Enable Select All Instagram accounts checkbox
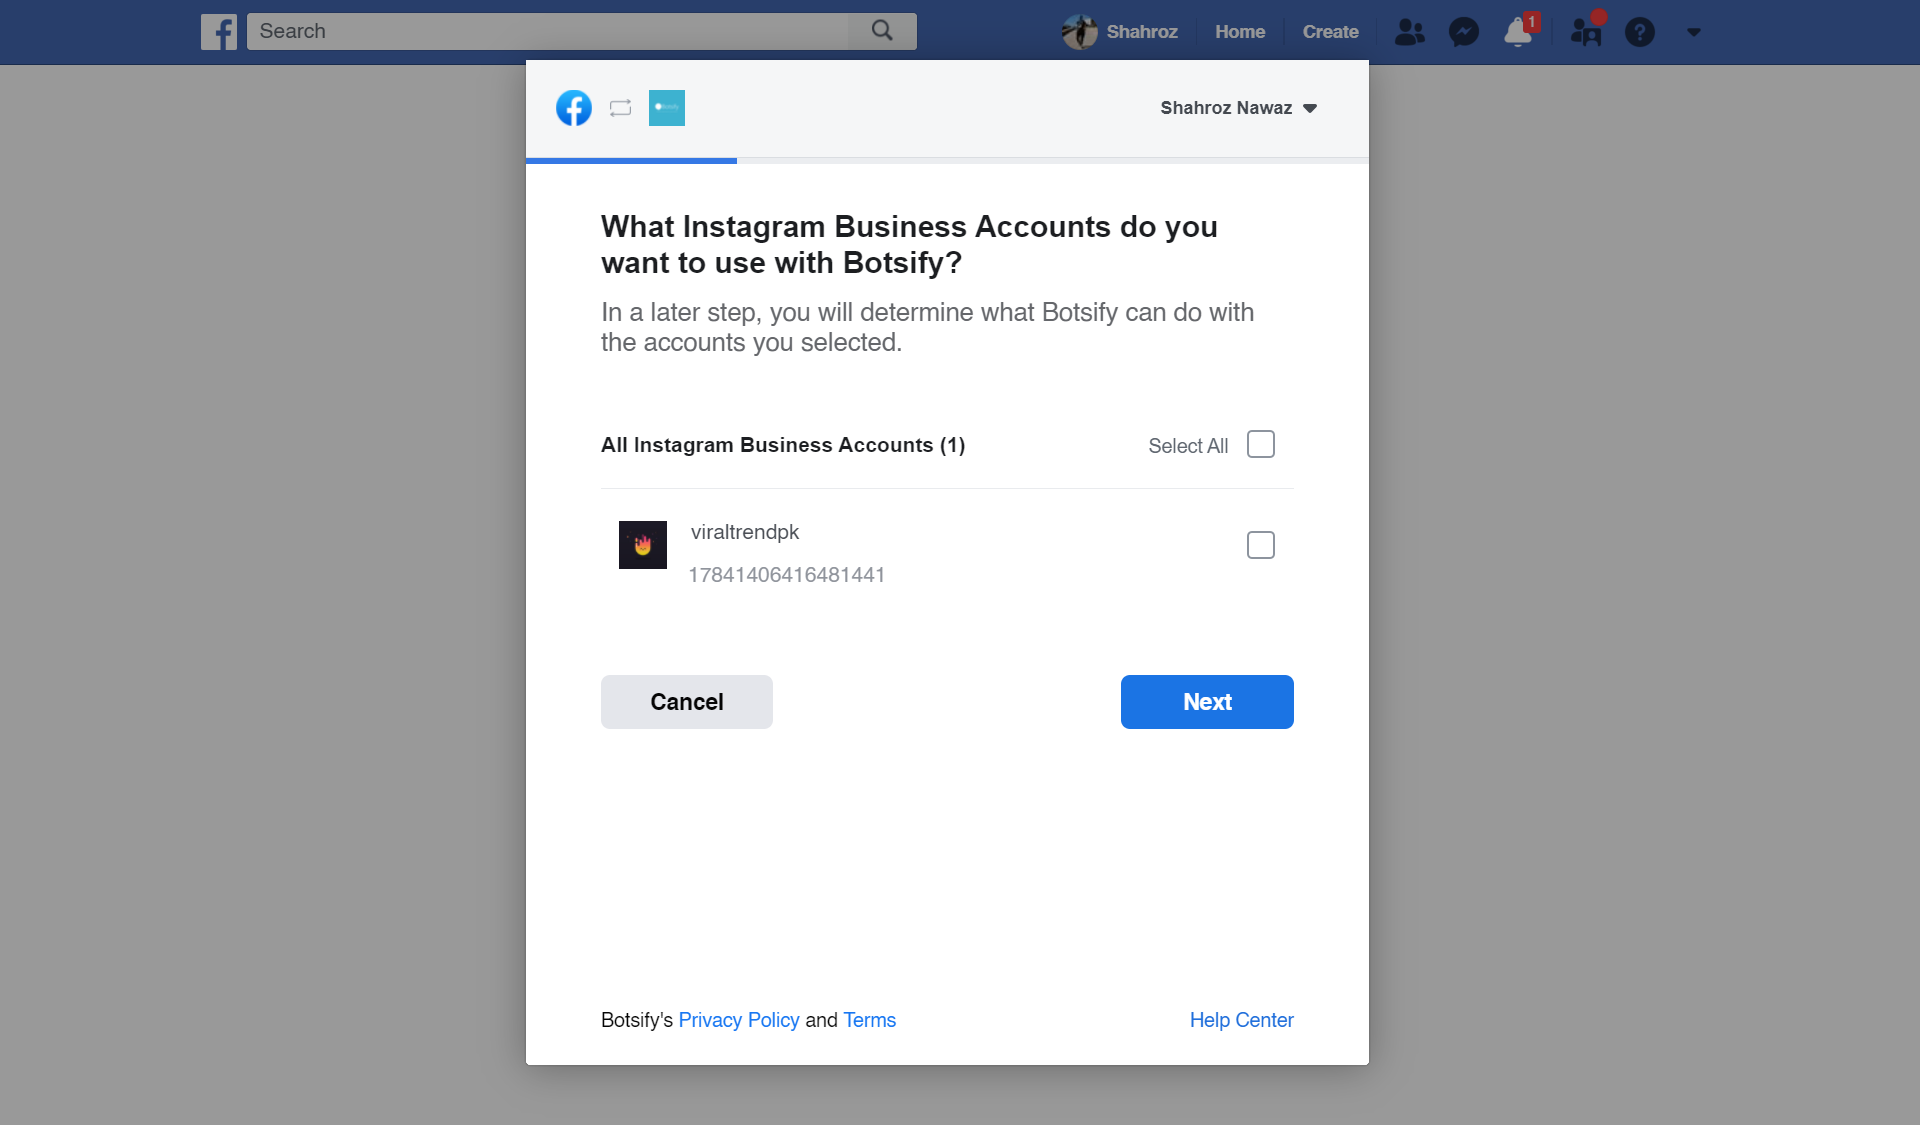This screenshot has height=1125, width=1920. click(x=1260, y=445)
